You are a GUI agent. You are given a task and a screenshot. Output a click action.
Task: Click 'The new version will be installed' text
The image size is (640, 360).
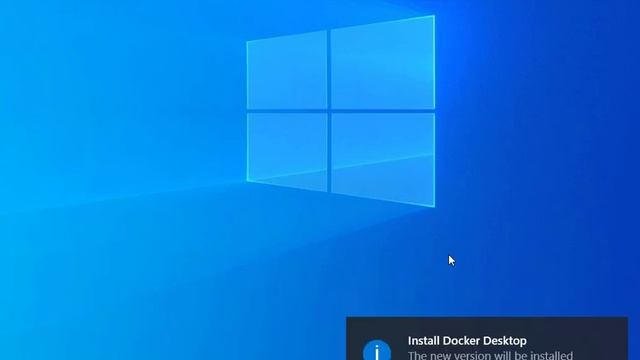click(490, 356)
